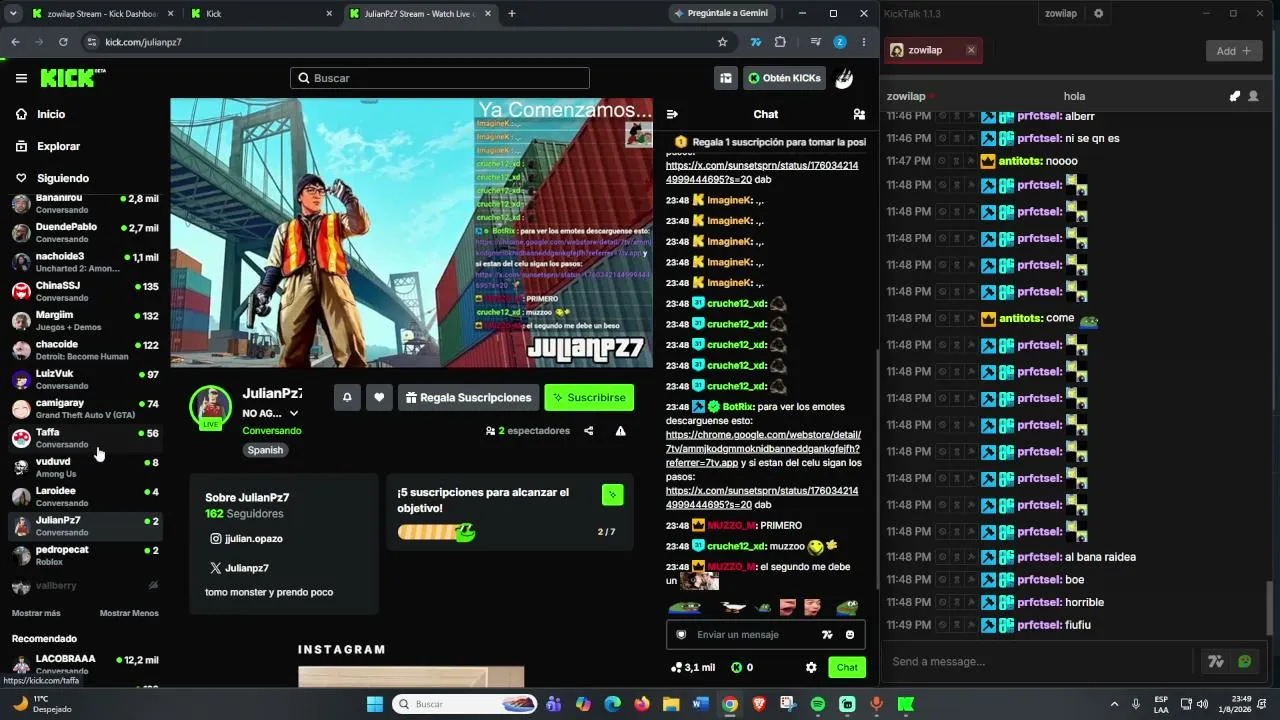The width and height of the screenshot is (1280, 720).
Task: Open the Chrome three-dot menu
Action: coord(864,42)
